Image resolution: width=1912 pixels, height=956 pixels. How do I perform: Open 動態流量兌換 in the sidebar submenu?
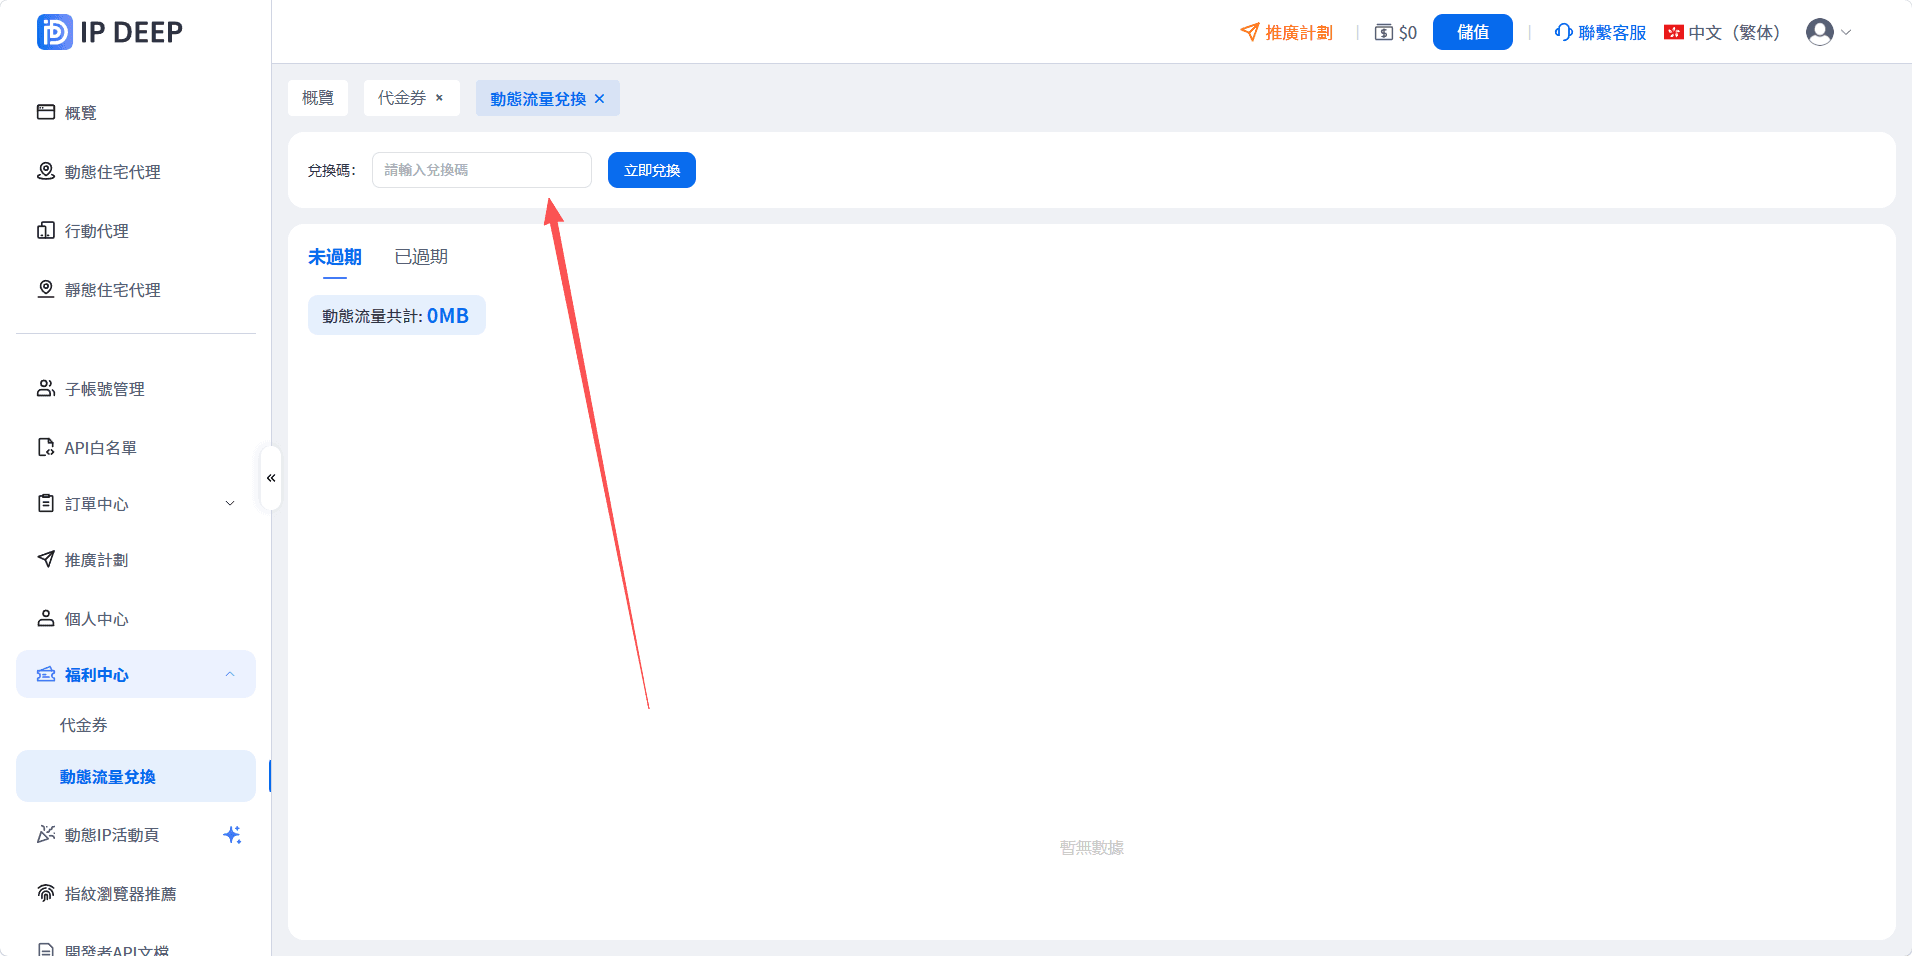[136, 776]
